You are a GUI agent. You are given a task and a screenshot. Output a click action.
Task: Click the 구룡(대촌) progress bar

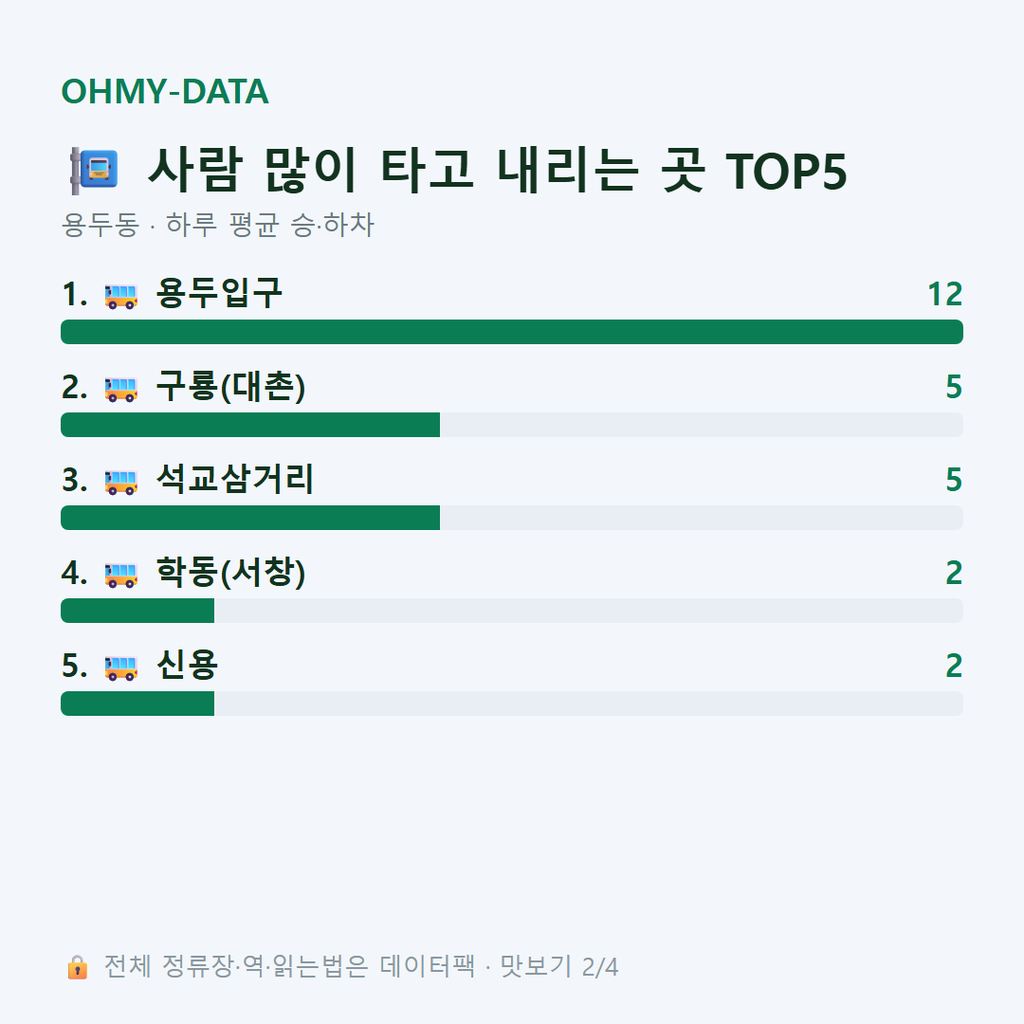coord(512,424)
